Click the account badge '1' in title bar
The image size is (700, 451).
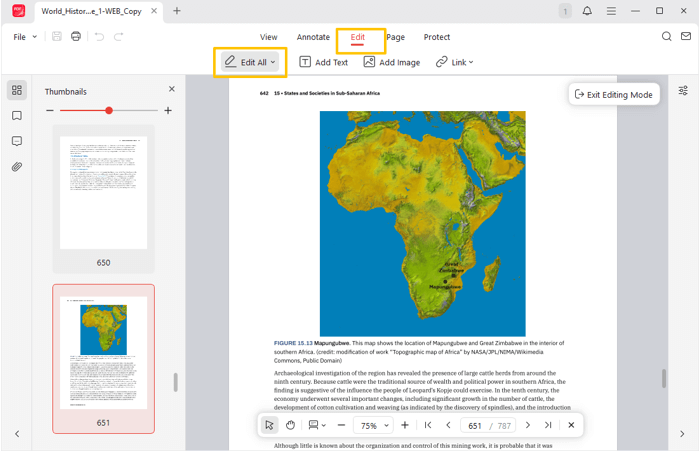565,11
